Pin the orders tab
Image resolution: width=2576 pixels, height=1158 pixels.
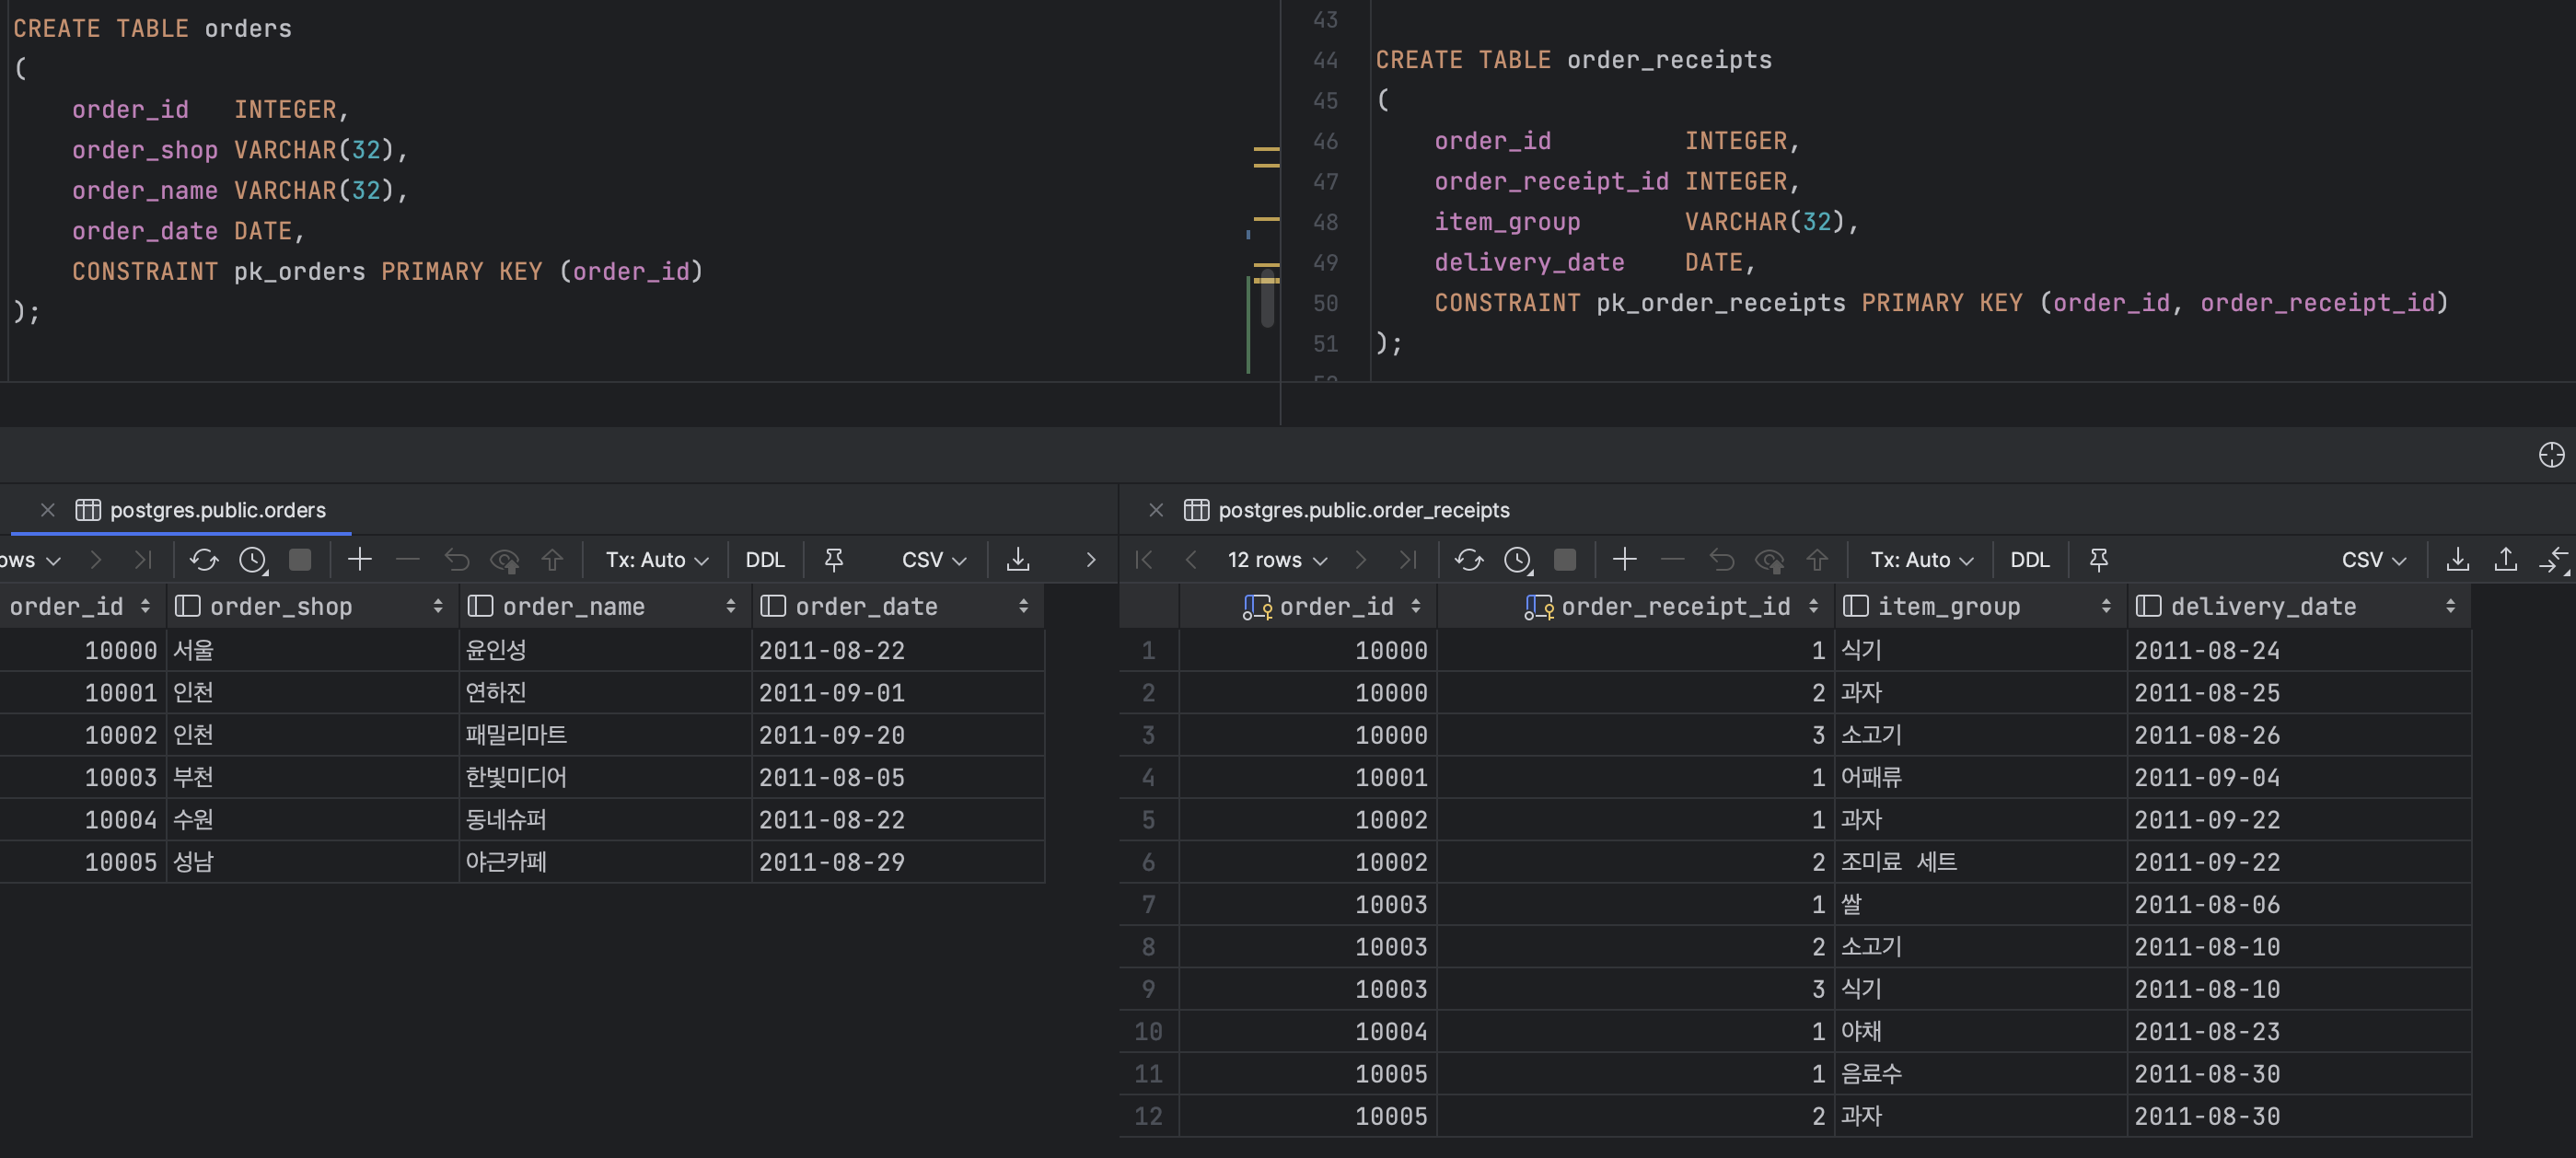834,560
